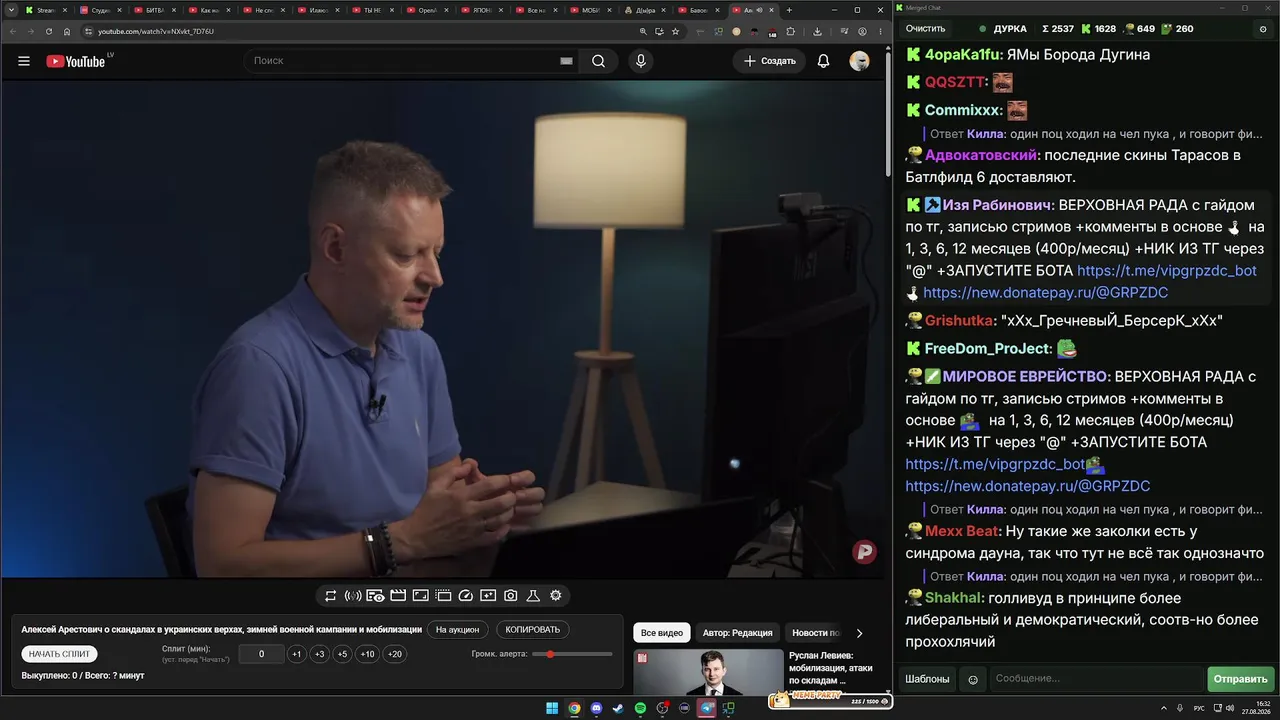Open settings gear in player toolbar
The height and width of the screenshot is (720, 1280).
pos(556,596)
